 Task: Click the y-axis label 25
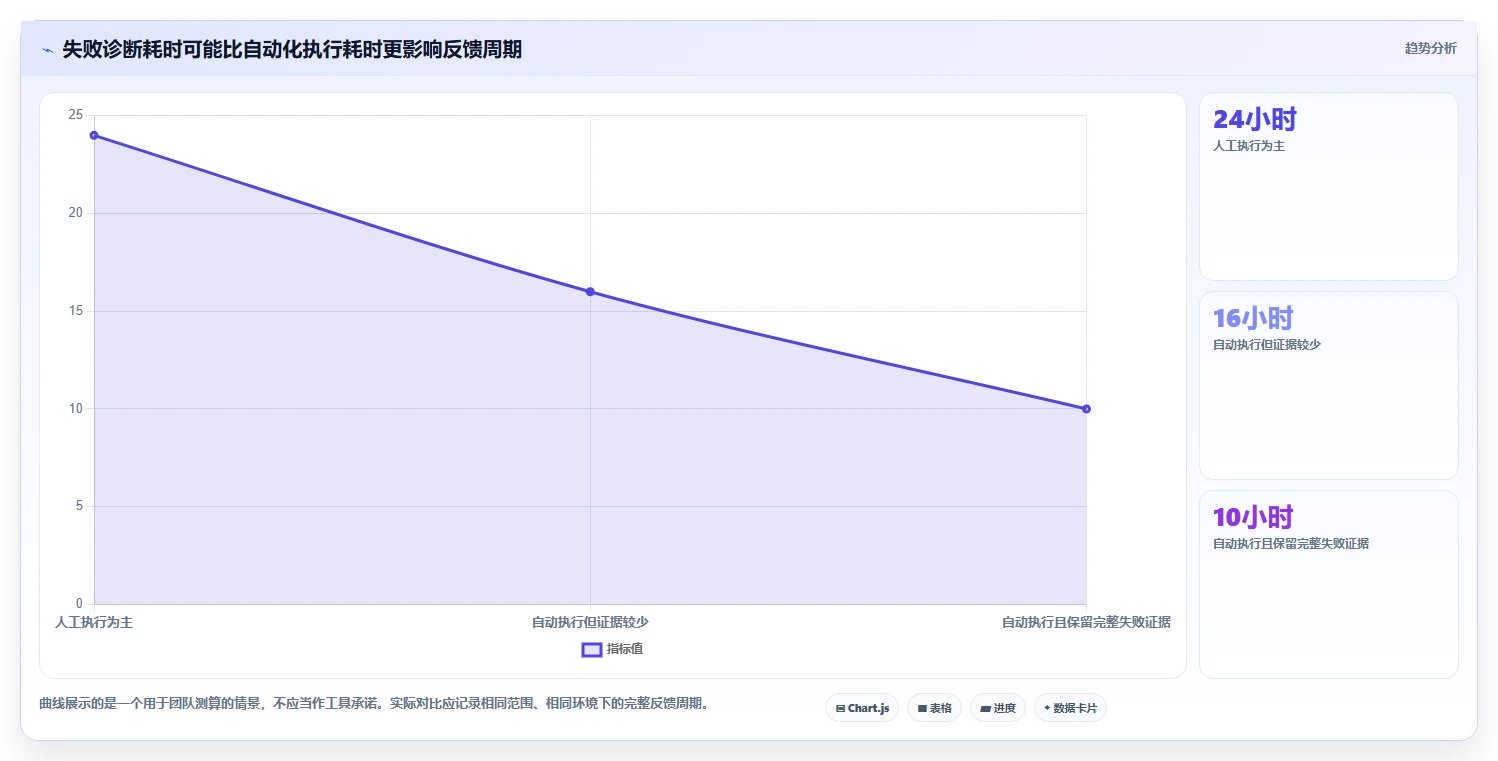[x=75, y=116]
